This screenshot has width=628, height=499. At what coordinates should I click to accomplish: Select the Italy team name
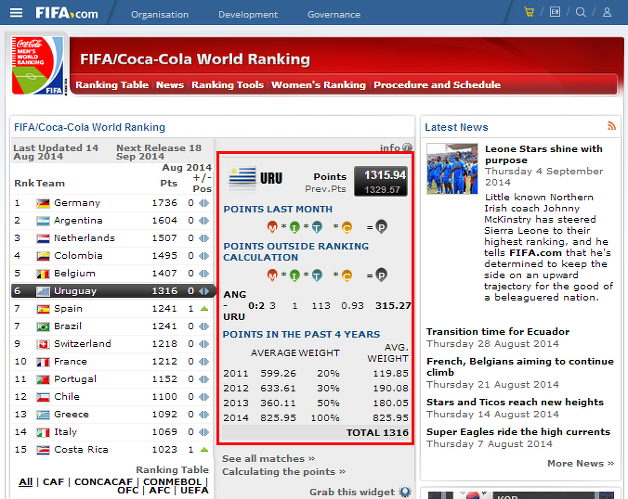65,432
